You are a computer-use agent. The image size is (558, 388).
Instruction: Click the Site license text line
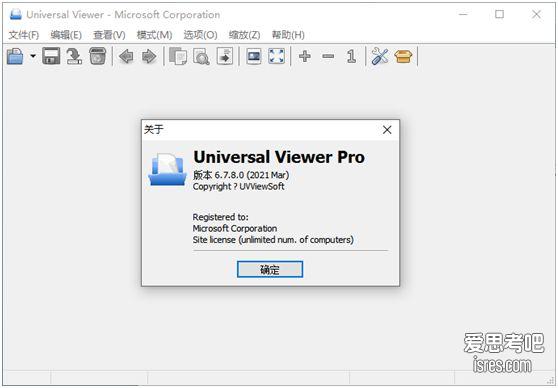[273, 240]
